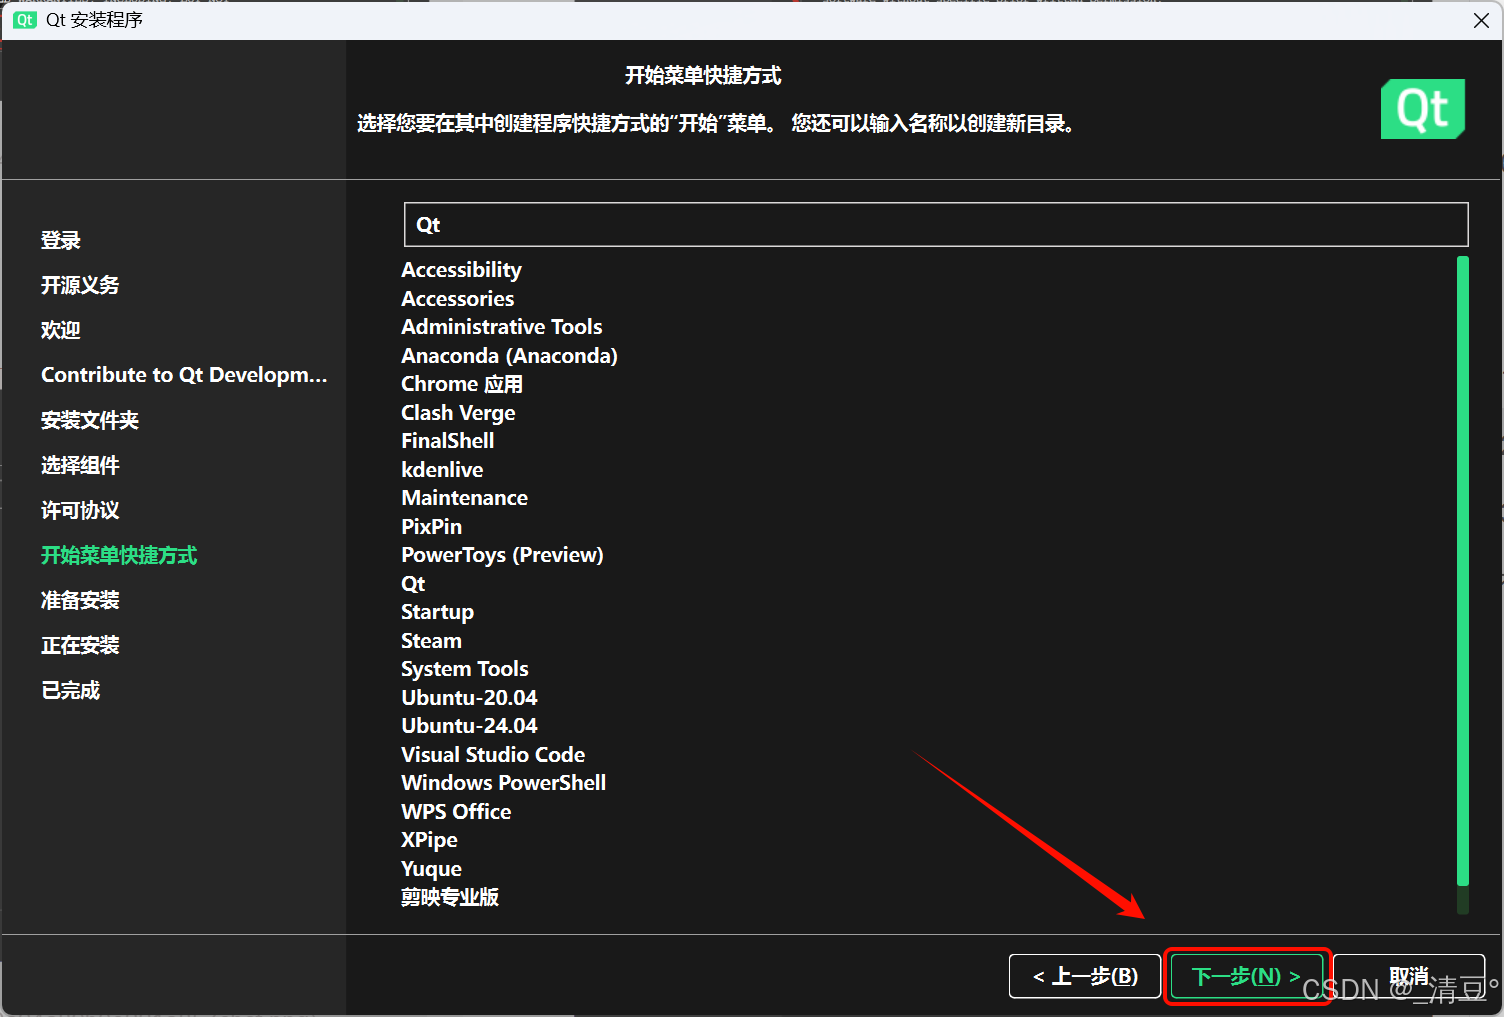Image resolution: width=1504 pixels, height=1017 pixels.
Task: Select Maintenance folder
Action: pos(464,498)
